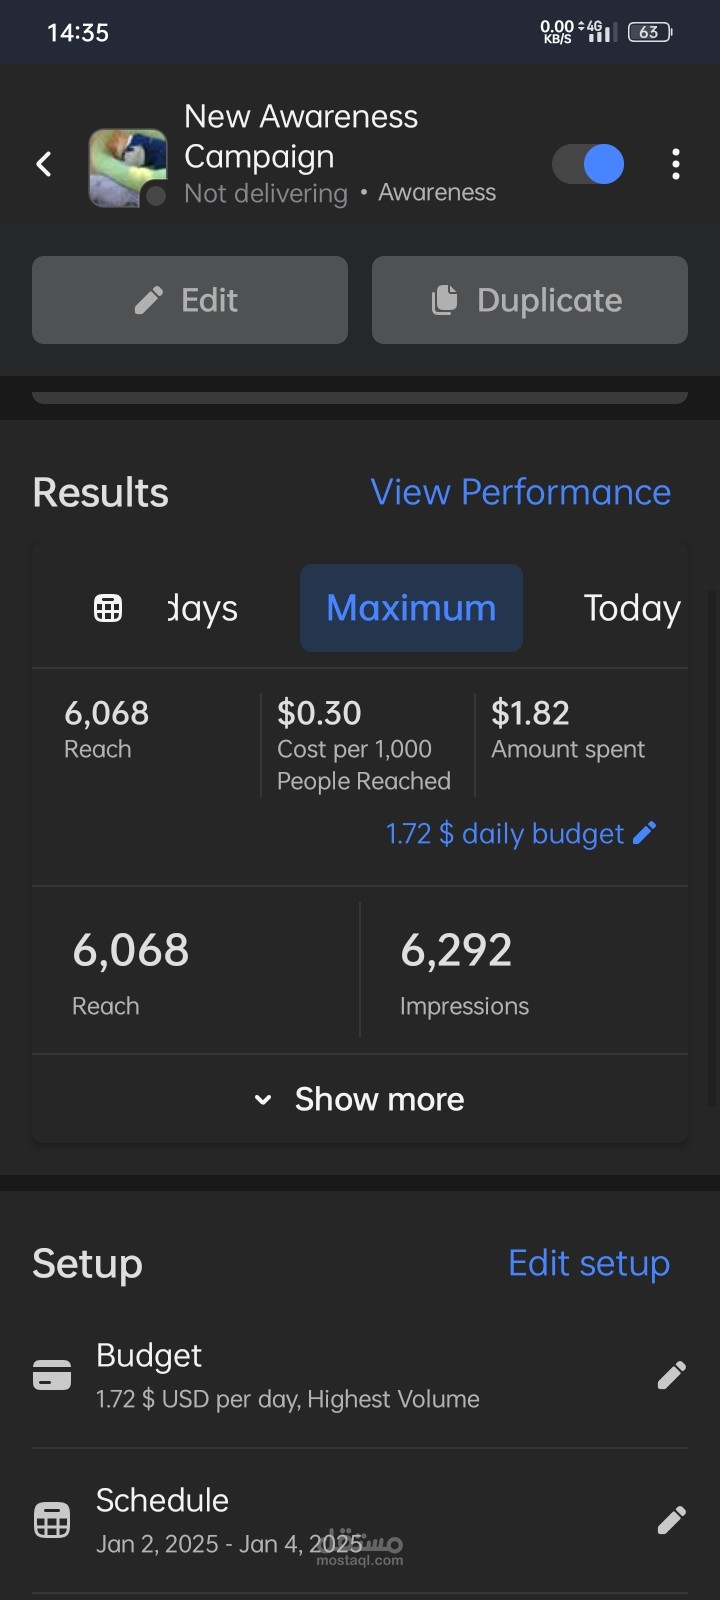
Task: Open the View Performance link
Action: (521, 492)
